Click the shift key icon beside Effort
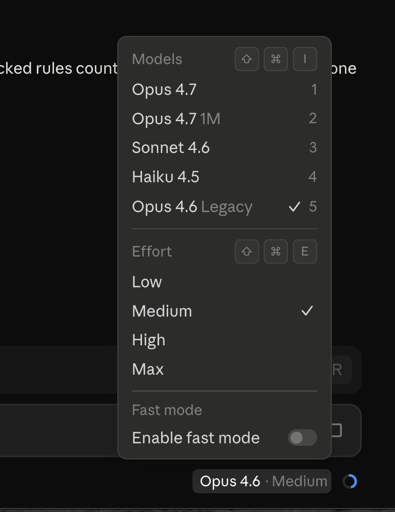The width and height of the screenshot is (395, 512). (x=247, y=251)
